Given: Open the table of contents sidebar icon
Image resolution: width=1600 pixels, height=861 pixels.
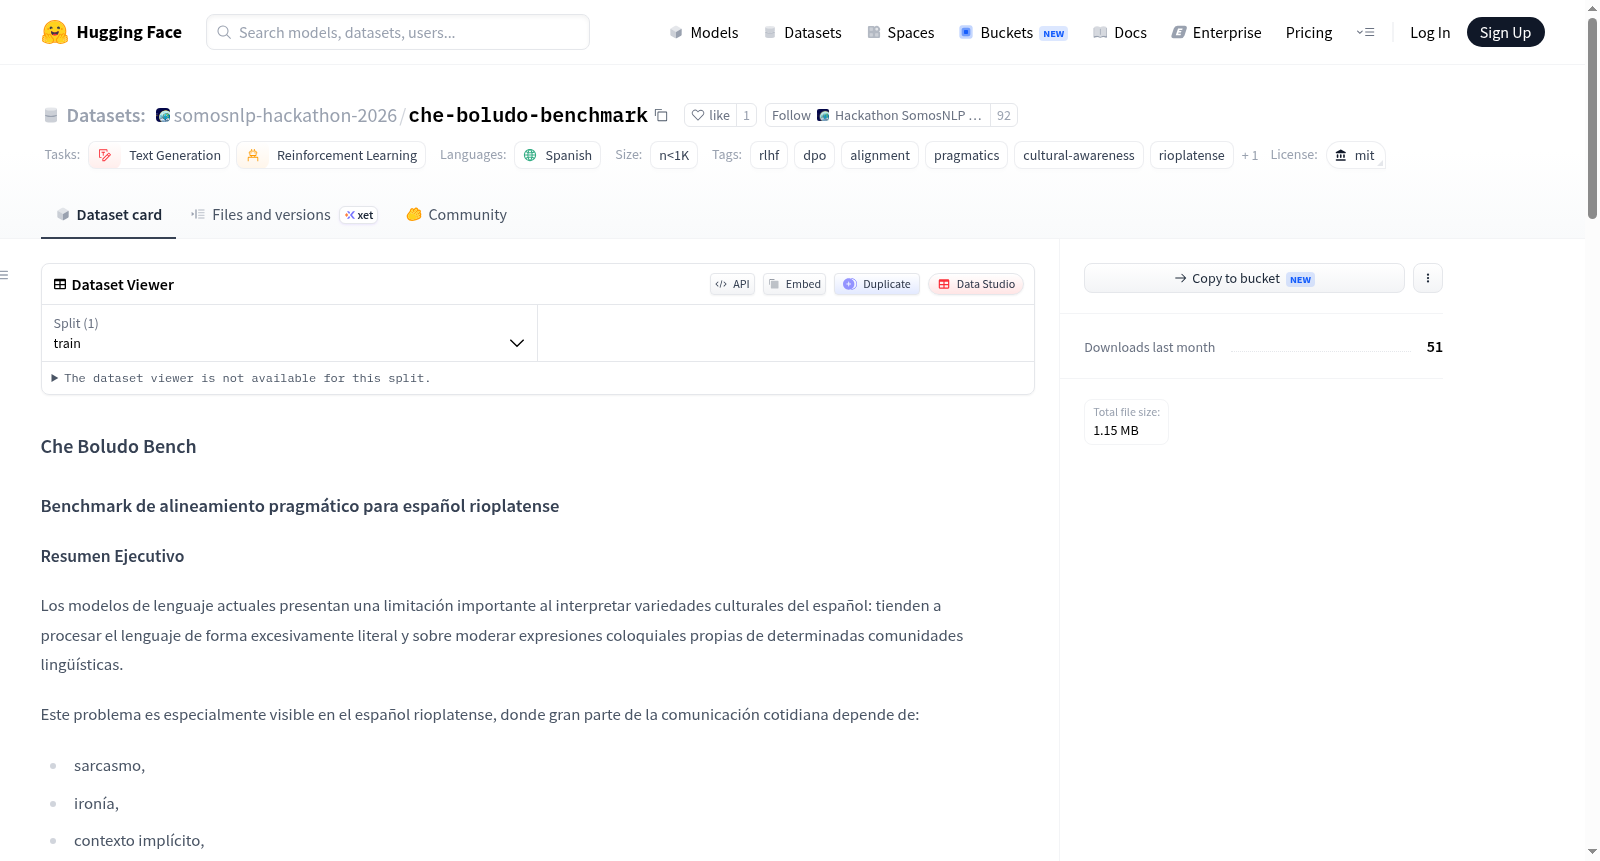Looking at the screenshot, I should pyautogui.click(x=4, y=275).
